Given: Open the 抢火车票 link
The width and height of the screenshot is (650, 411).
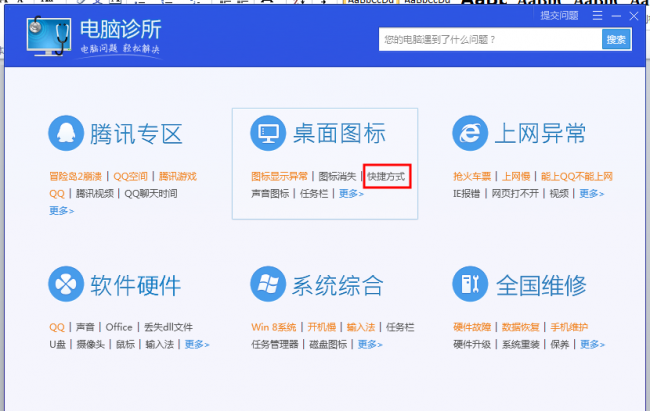Looking at the screenshot, I should (472, 176).
